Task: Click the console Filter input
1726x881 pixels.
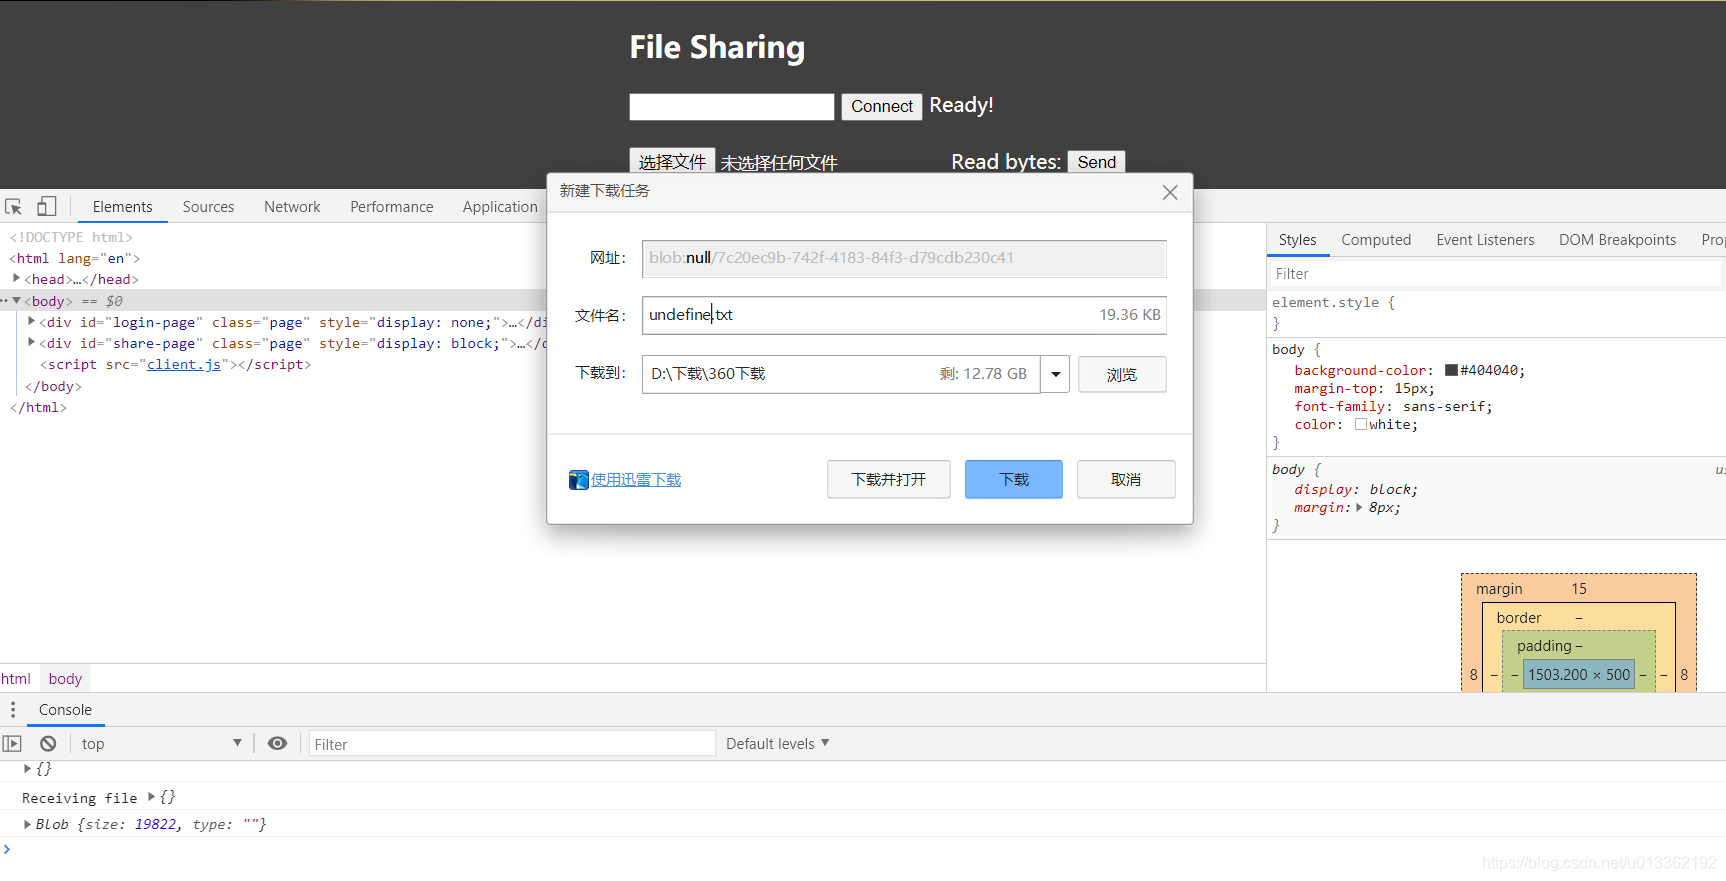Action: 512,744
